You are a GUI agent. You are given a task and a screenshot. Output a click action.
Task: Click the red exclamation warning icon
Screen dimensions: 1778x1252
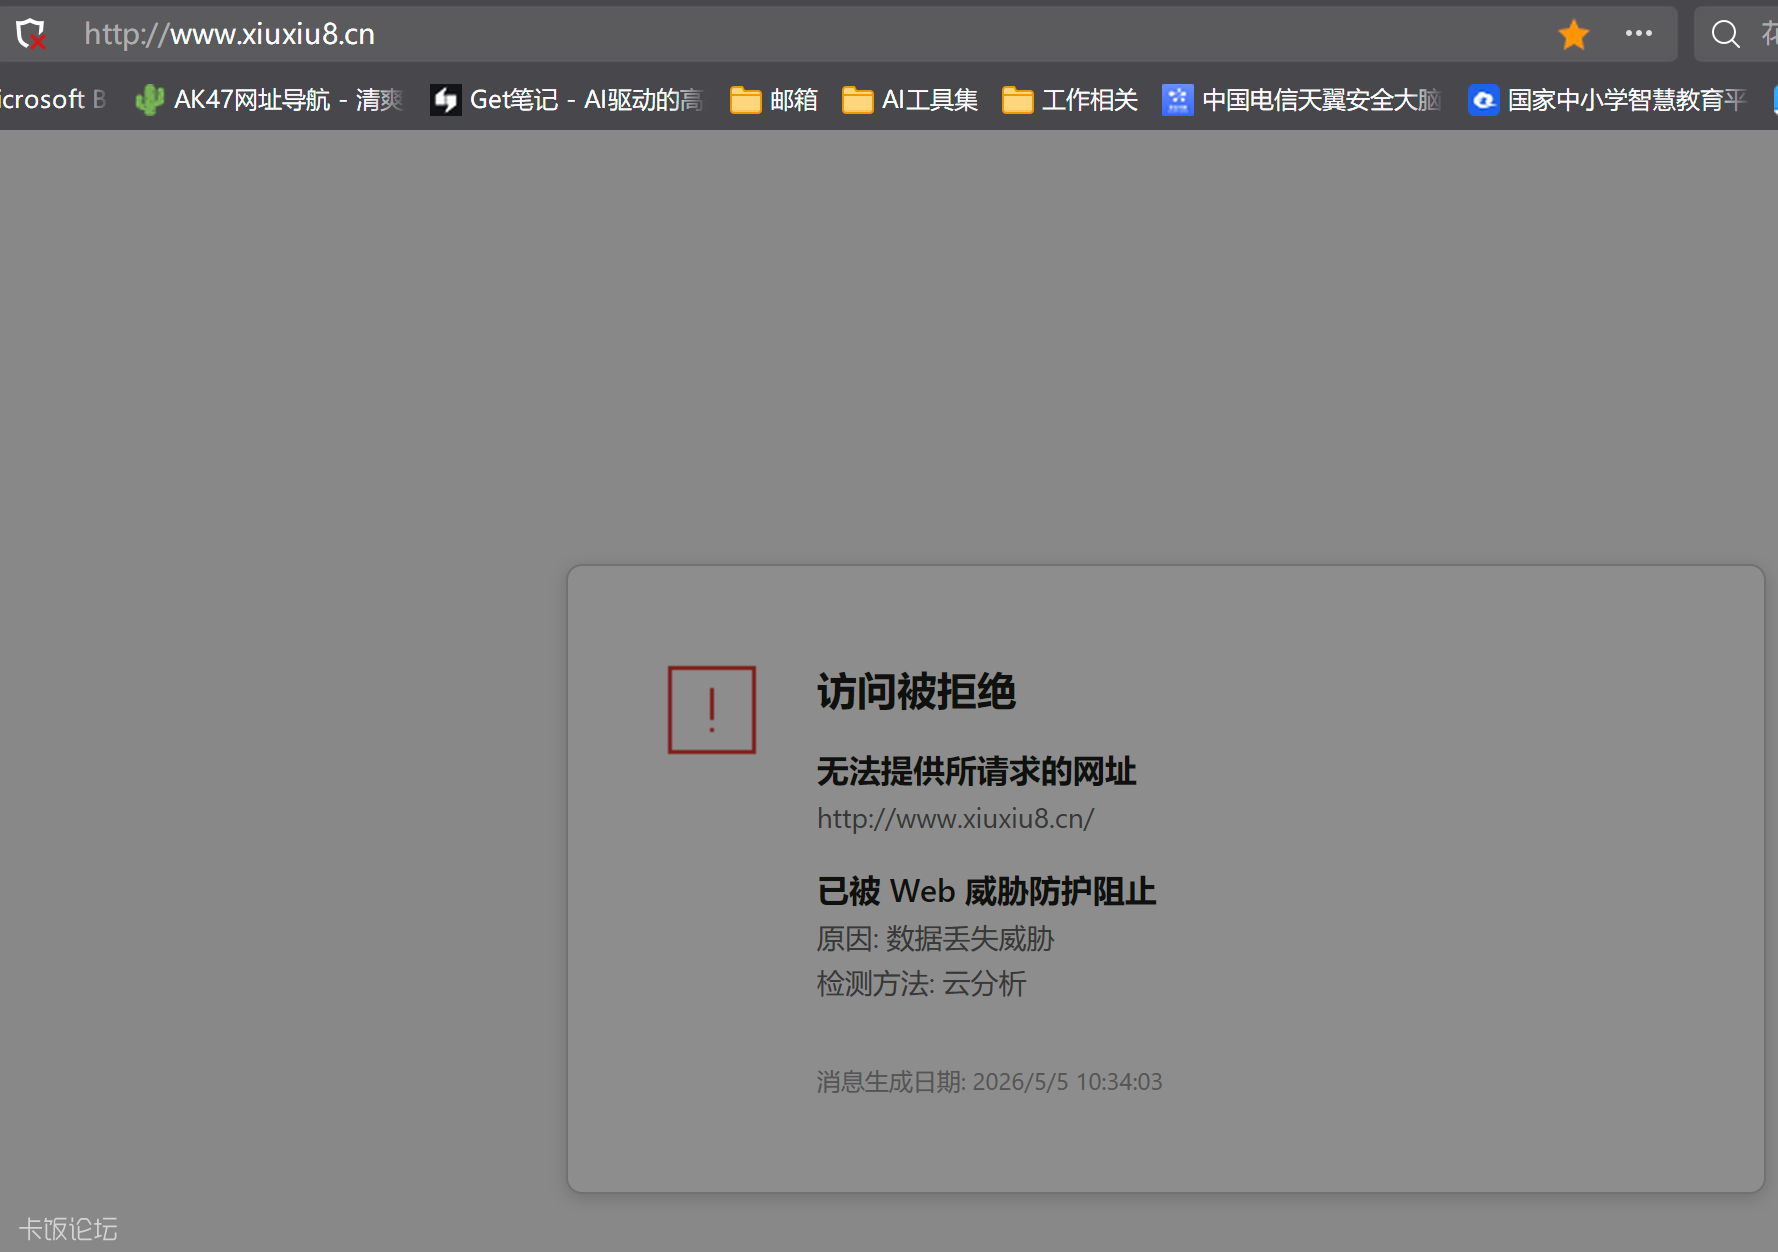712,710
